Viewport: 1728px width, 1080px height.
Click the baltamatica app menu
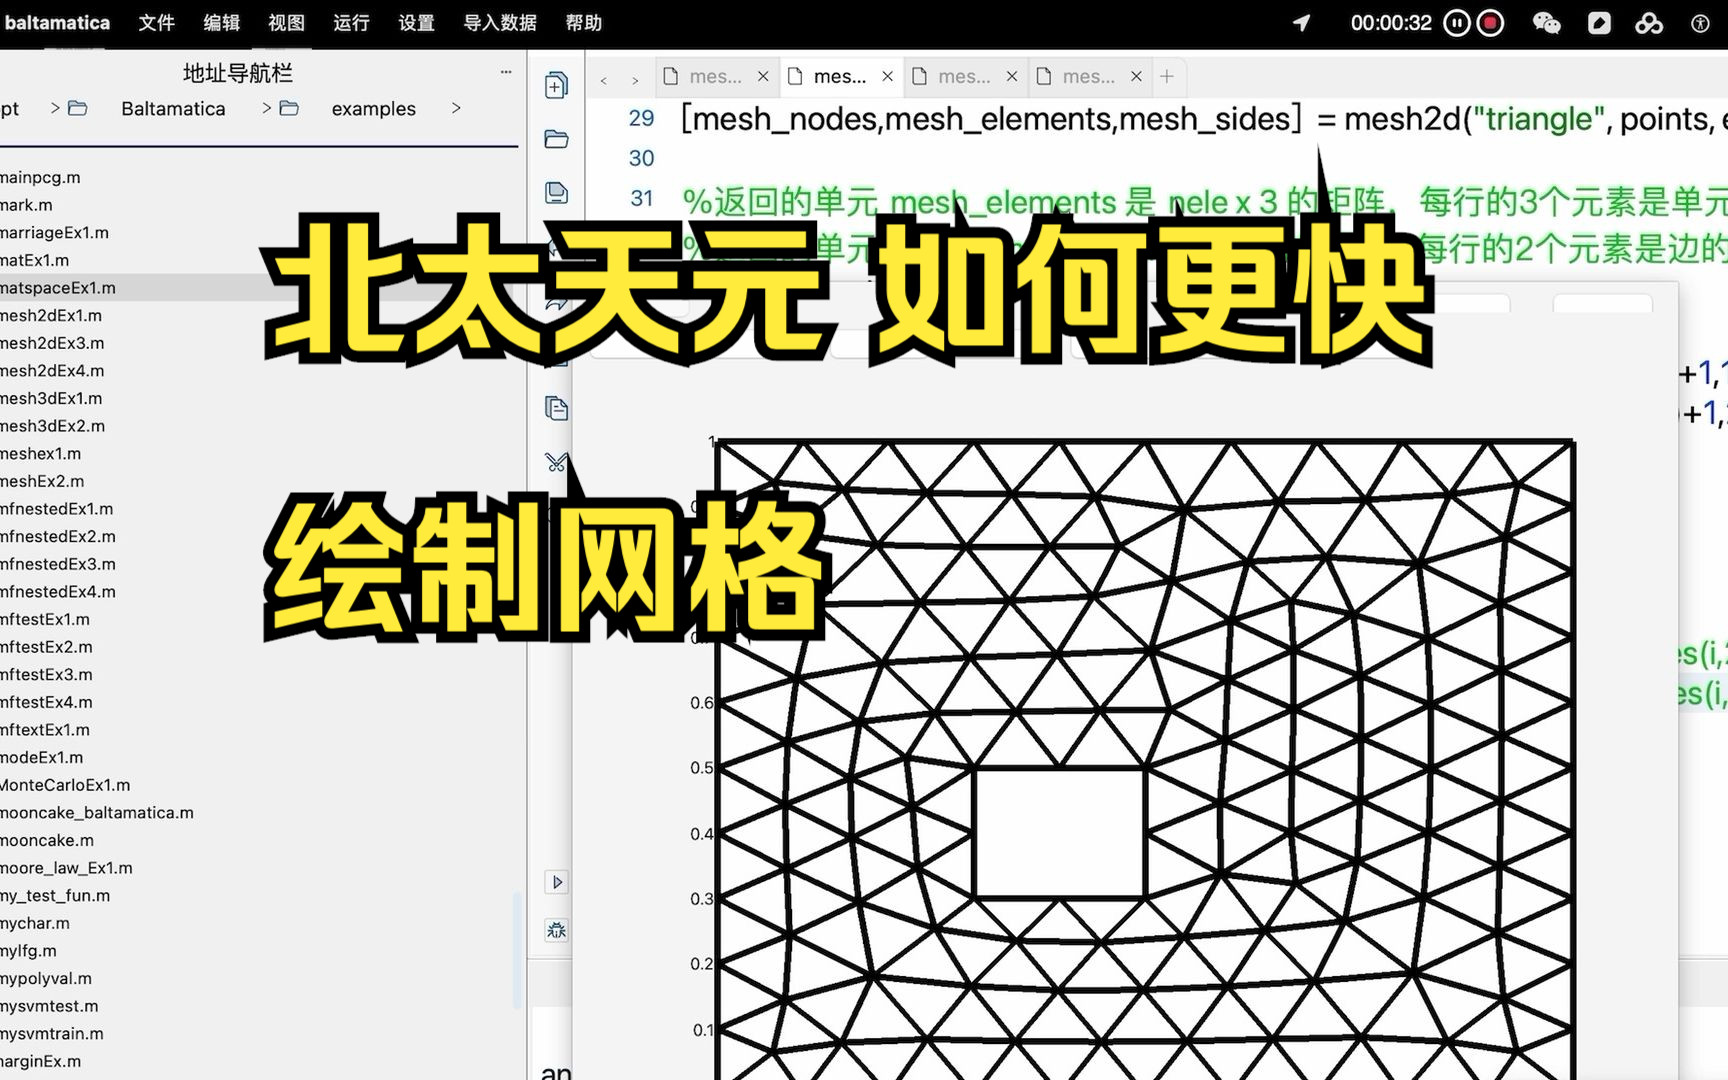click(x=57, y=23)
